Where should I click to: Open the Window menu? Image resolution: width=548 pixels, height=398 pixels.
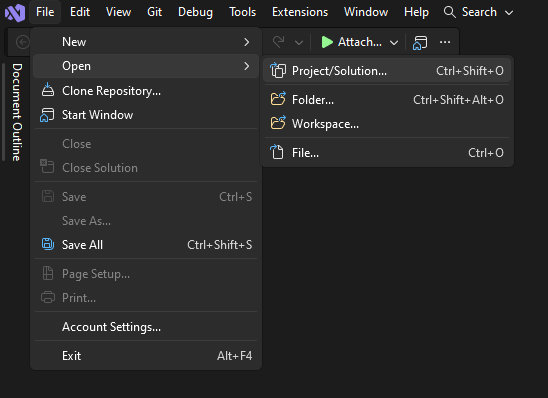(x=366, y=12)
